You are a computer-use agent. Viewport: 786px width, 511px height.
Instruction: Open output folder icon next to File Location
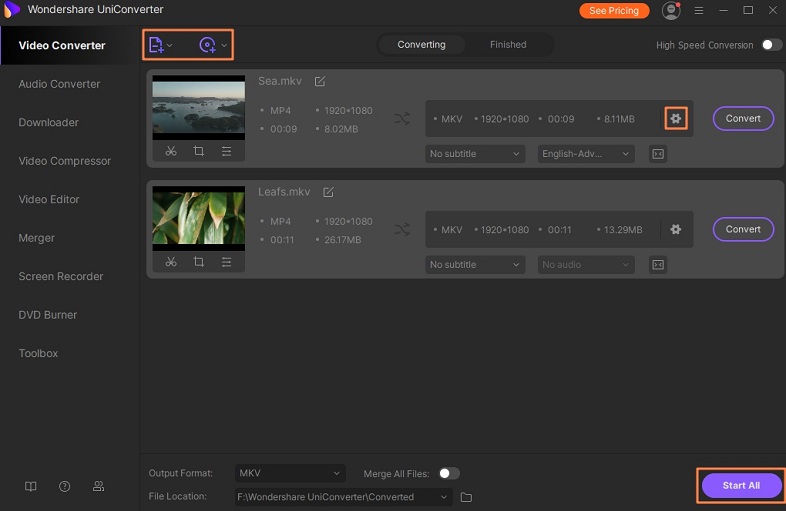[466, 497]
